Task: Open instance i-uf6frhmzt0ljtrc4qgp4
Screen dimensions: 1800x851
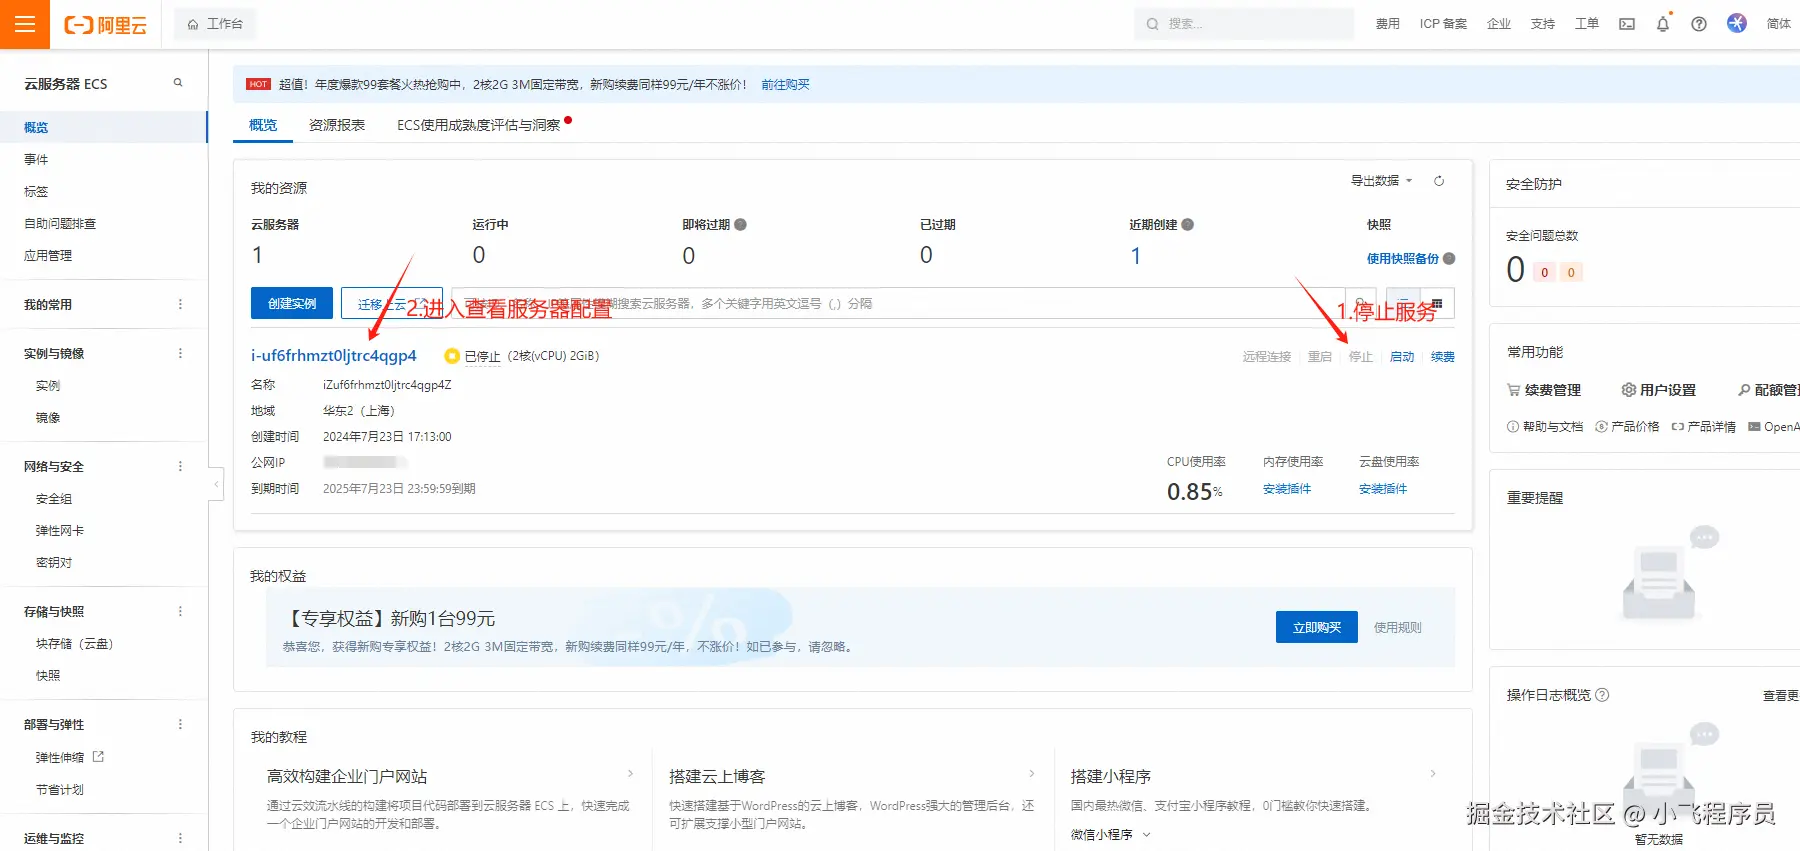Action: pos(334,356)
